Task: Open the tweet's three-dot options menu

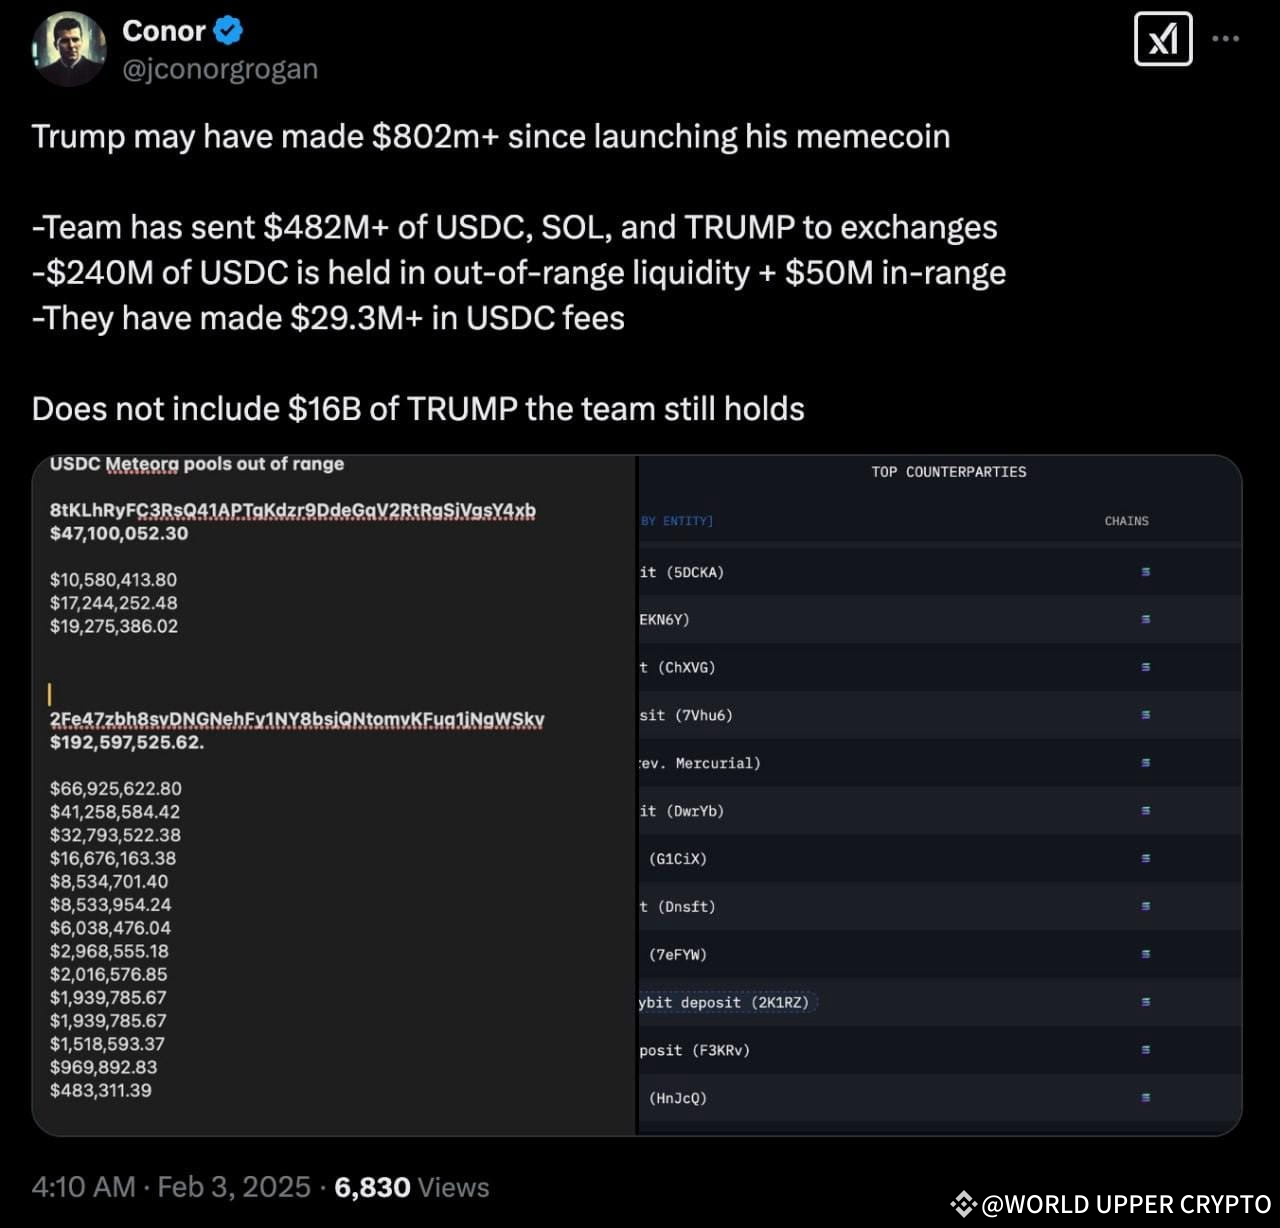Action: [1224, 36]
